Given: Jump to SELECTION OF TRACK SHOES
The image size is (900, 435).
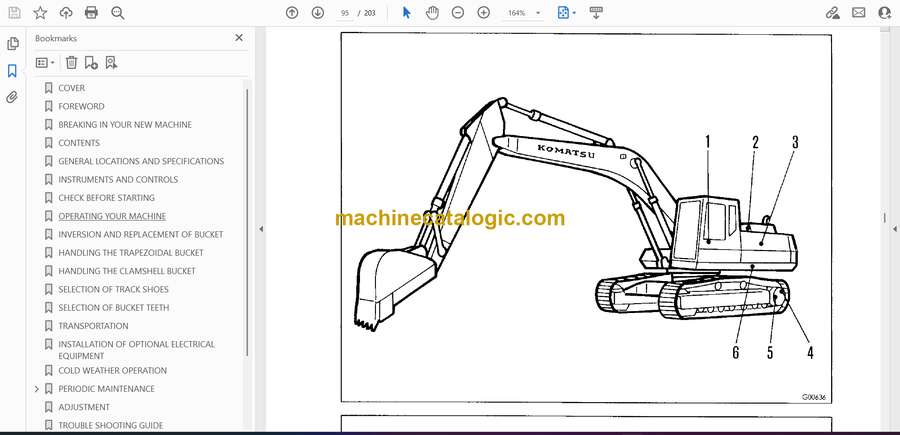Looking at the screenshot, I should pyautogui.click(x=114, y=290).
